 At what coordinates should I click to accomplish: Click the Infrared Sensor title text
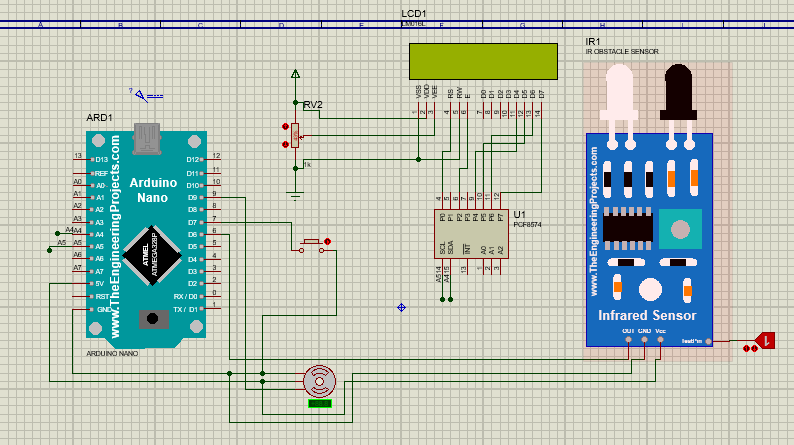click(x=647, y=315)
